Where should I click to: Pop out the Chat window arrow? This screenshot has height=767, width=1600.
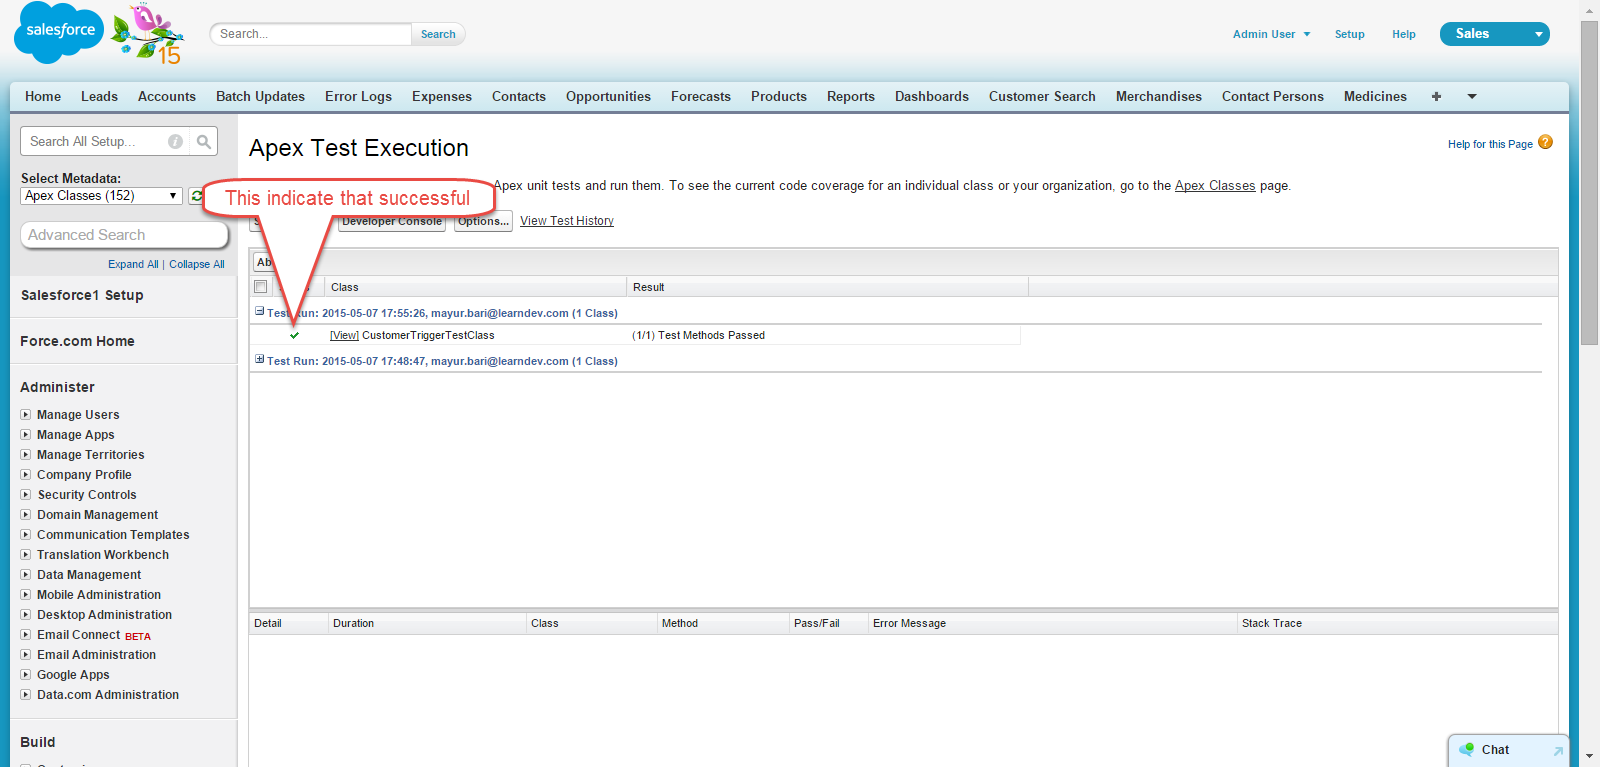[1557, 751]
